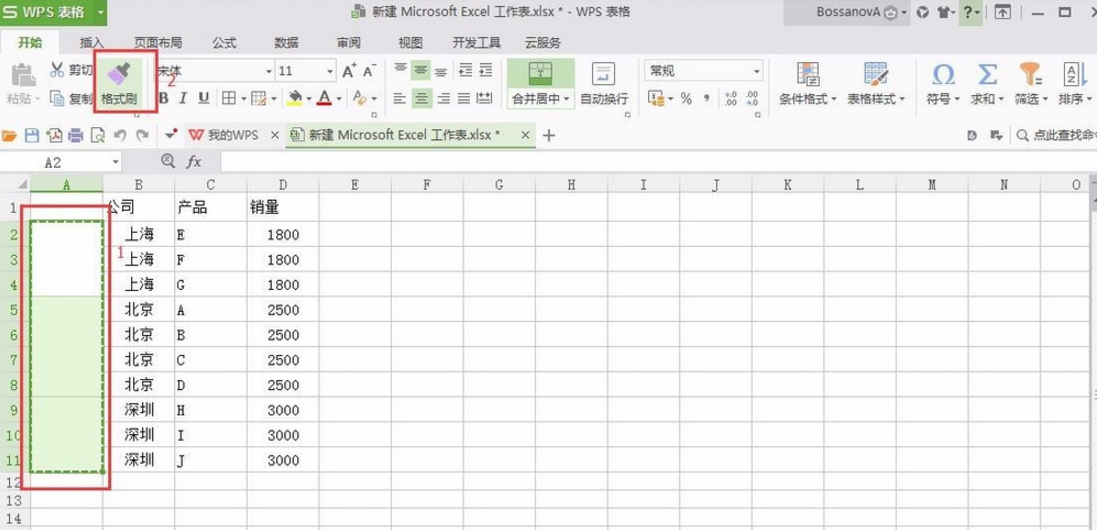Decrease font size with A- icon

(x=369, y=71)
